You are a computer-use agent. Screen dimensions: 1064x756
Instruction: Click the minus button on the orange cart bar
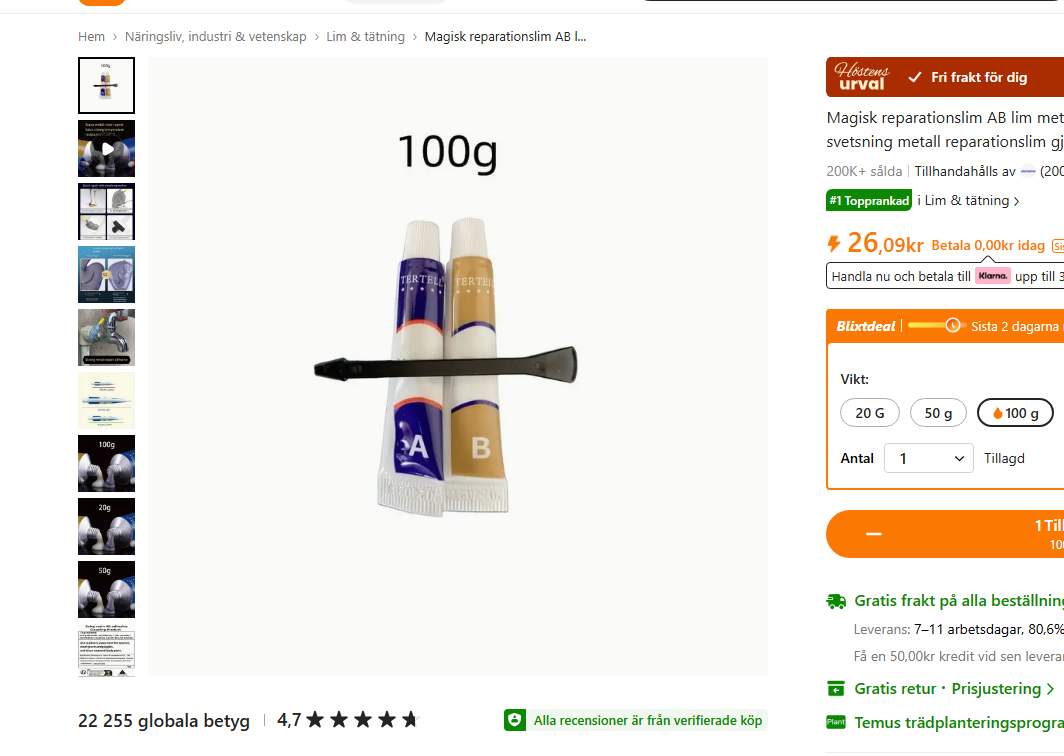[x=873, y=534]
